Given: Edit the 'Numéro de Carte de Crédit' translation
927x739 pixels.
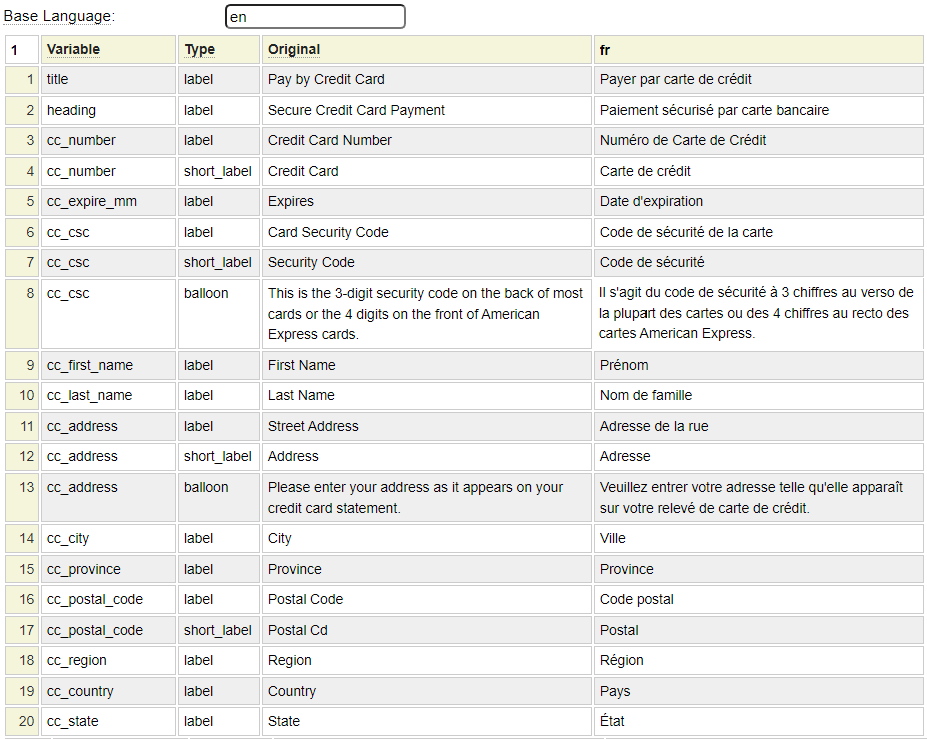Looking at the screenshot, I should coord(758,141).
